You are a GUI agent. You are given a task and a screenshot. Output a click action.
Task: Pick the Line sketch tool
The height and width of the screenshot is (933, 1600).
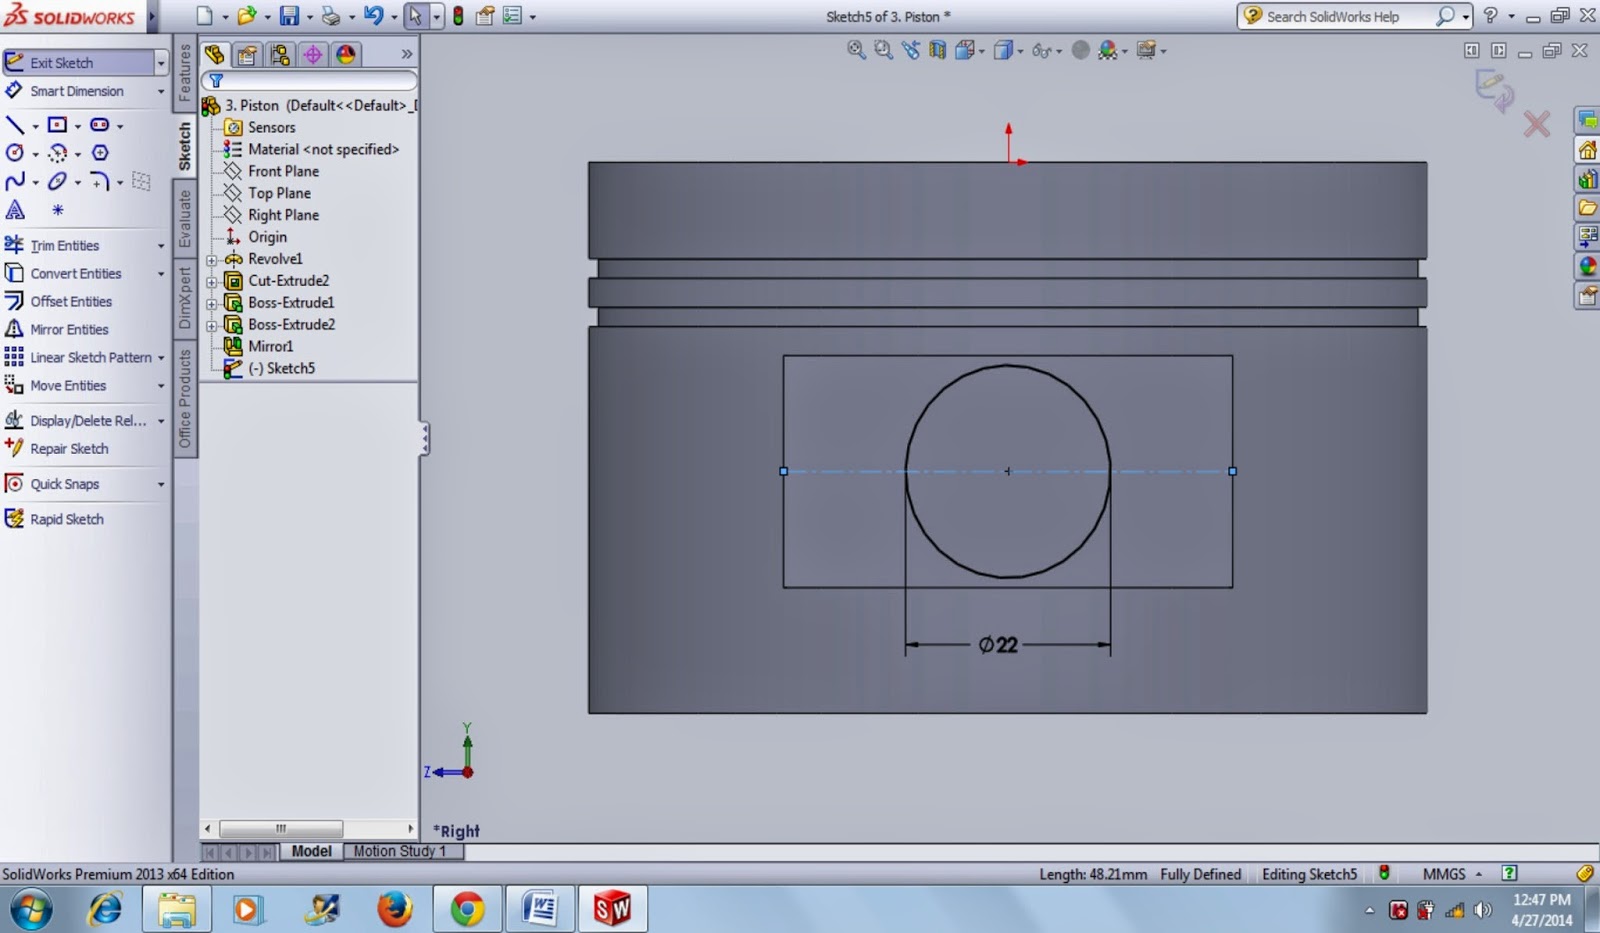pyautogui.click(x=15, y=125)
